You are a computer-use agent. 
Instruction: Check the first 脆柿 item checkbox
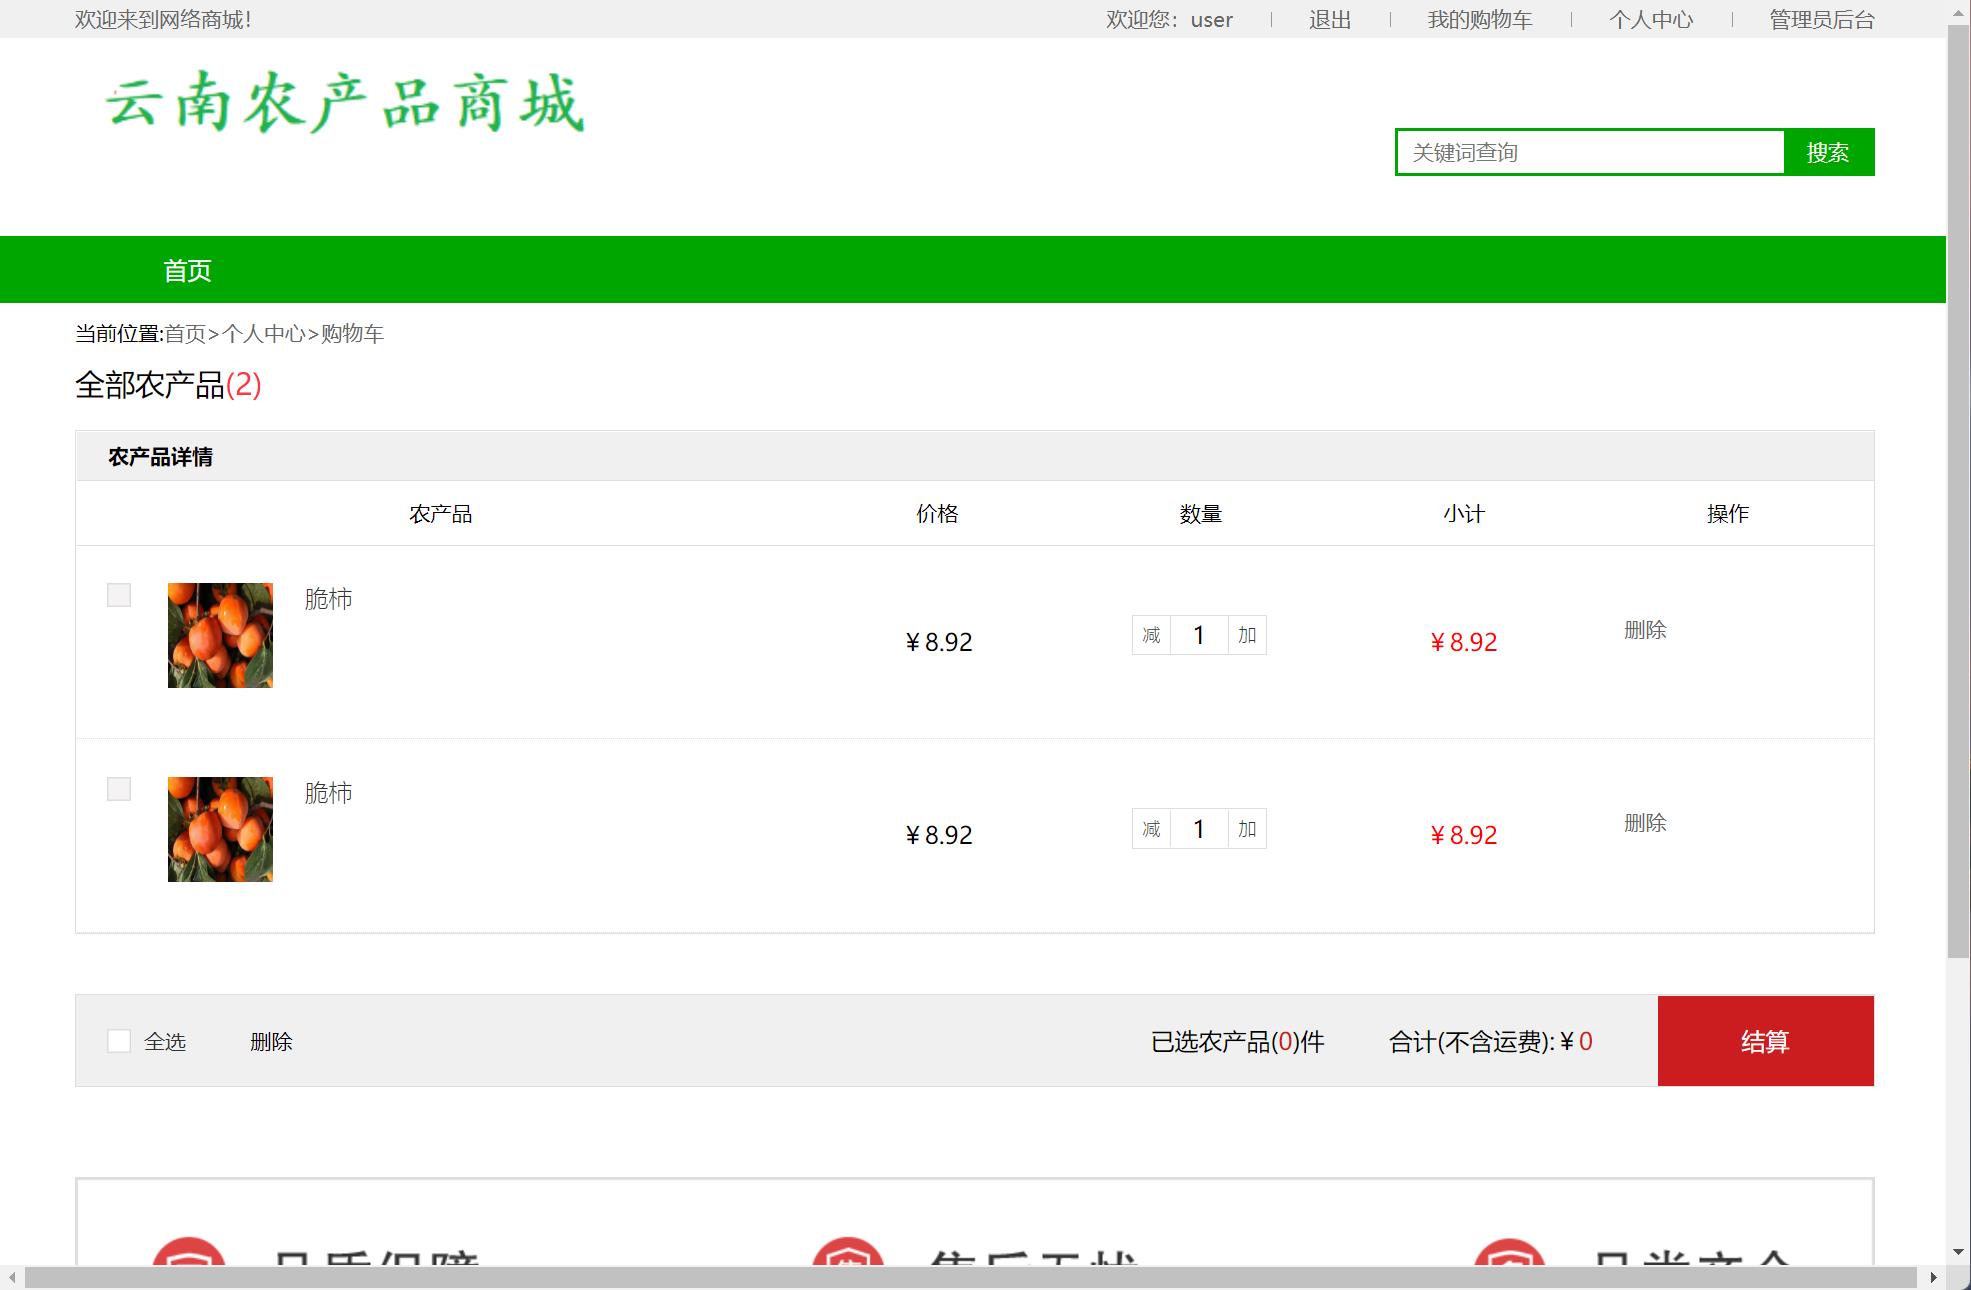click(119, 595)
